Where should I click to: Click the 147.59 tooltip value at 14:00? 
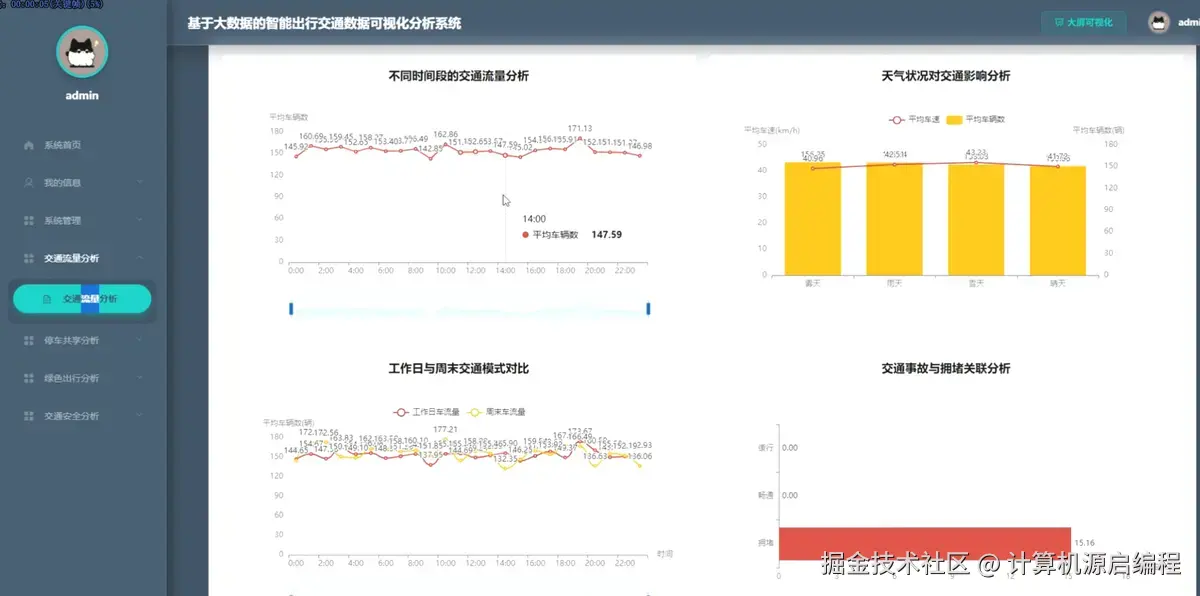point(606,235)
